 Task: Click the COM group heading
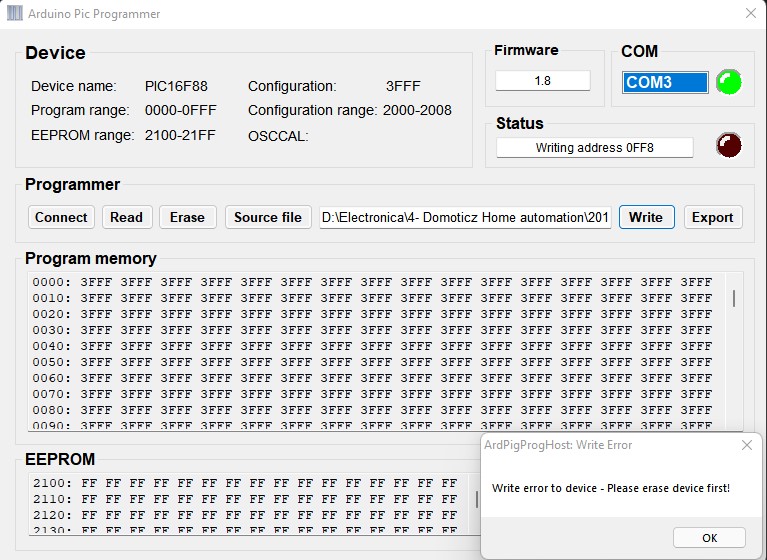pos(639,51)
